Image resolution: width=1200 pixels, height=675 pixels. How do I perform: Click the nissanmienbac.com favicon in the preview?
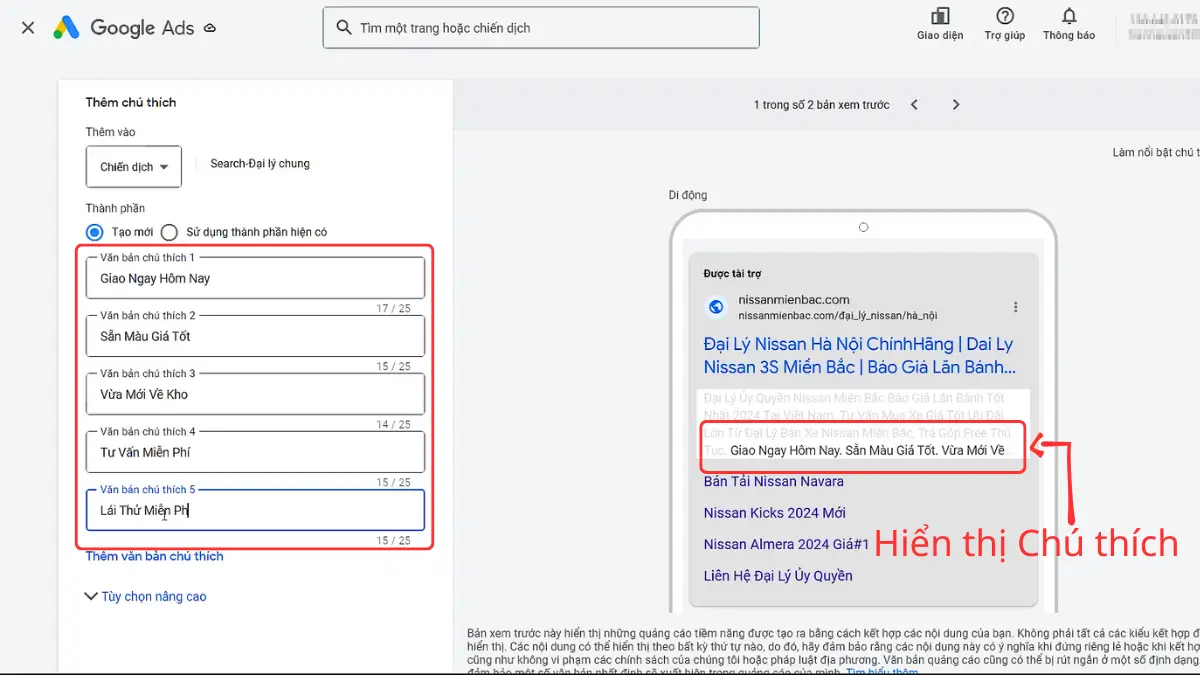pyautogui.click(x=715, y=306)
